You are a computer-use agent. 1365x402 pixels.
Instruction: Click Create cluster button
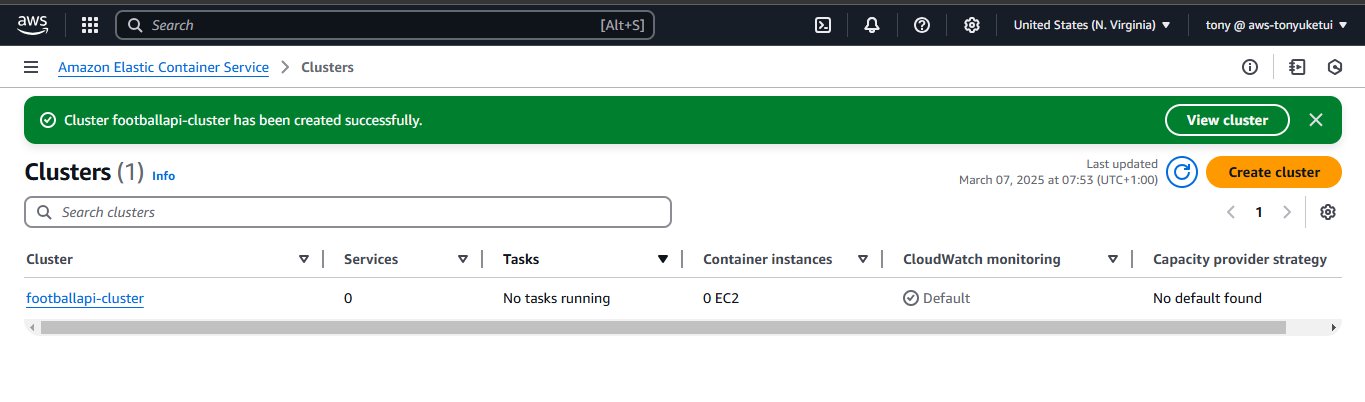click(1274, 172)
